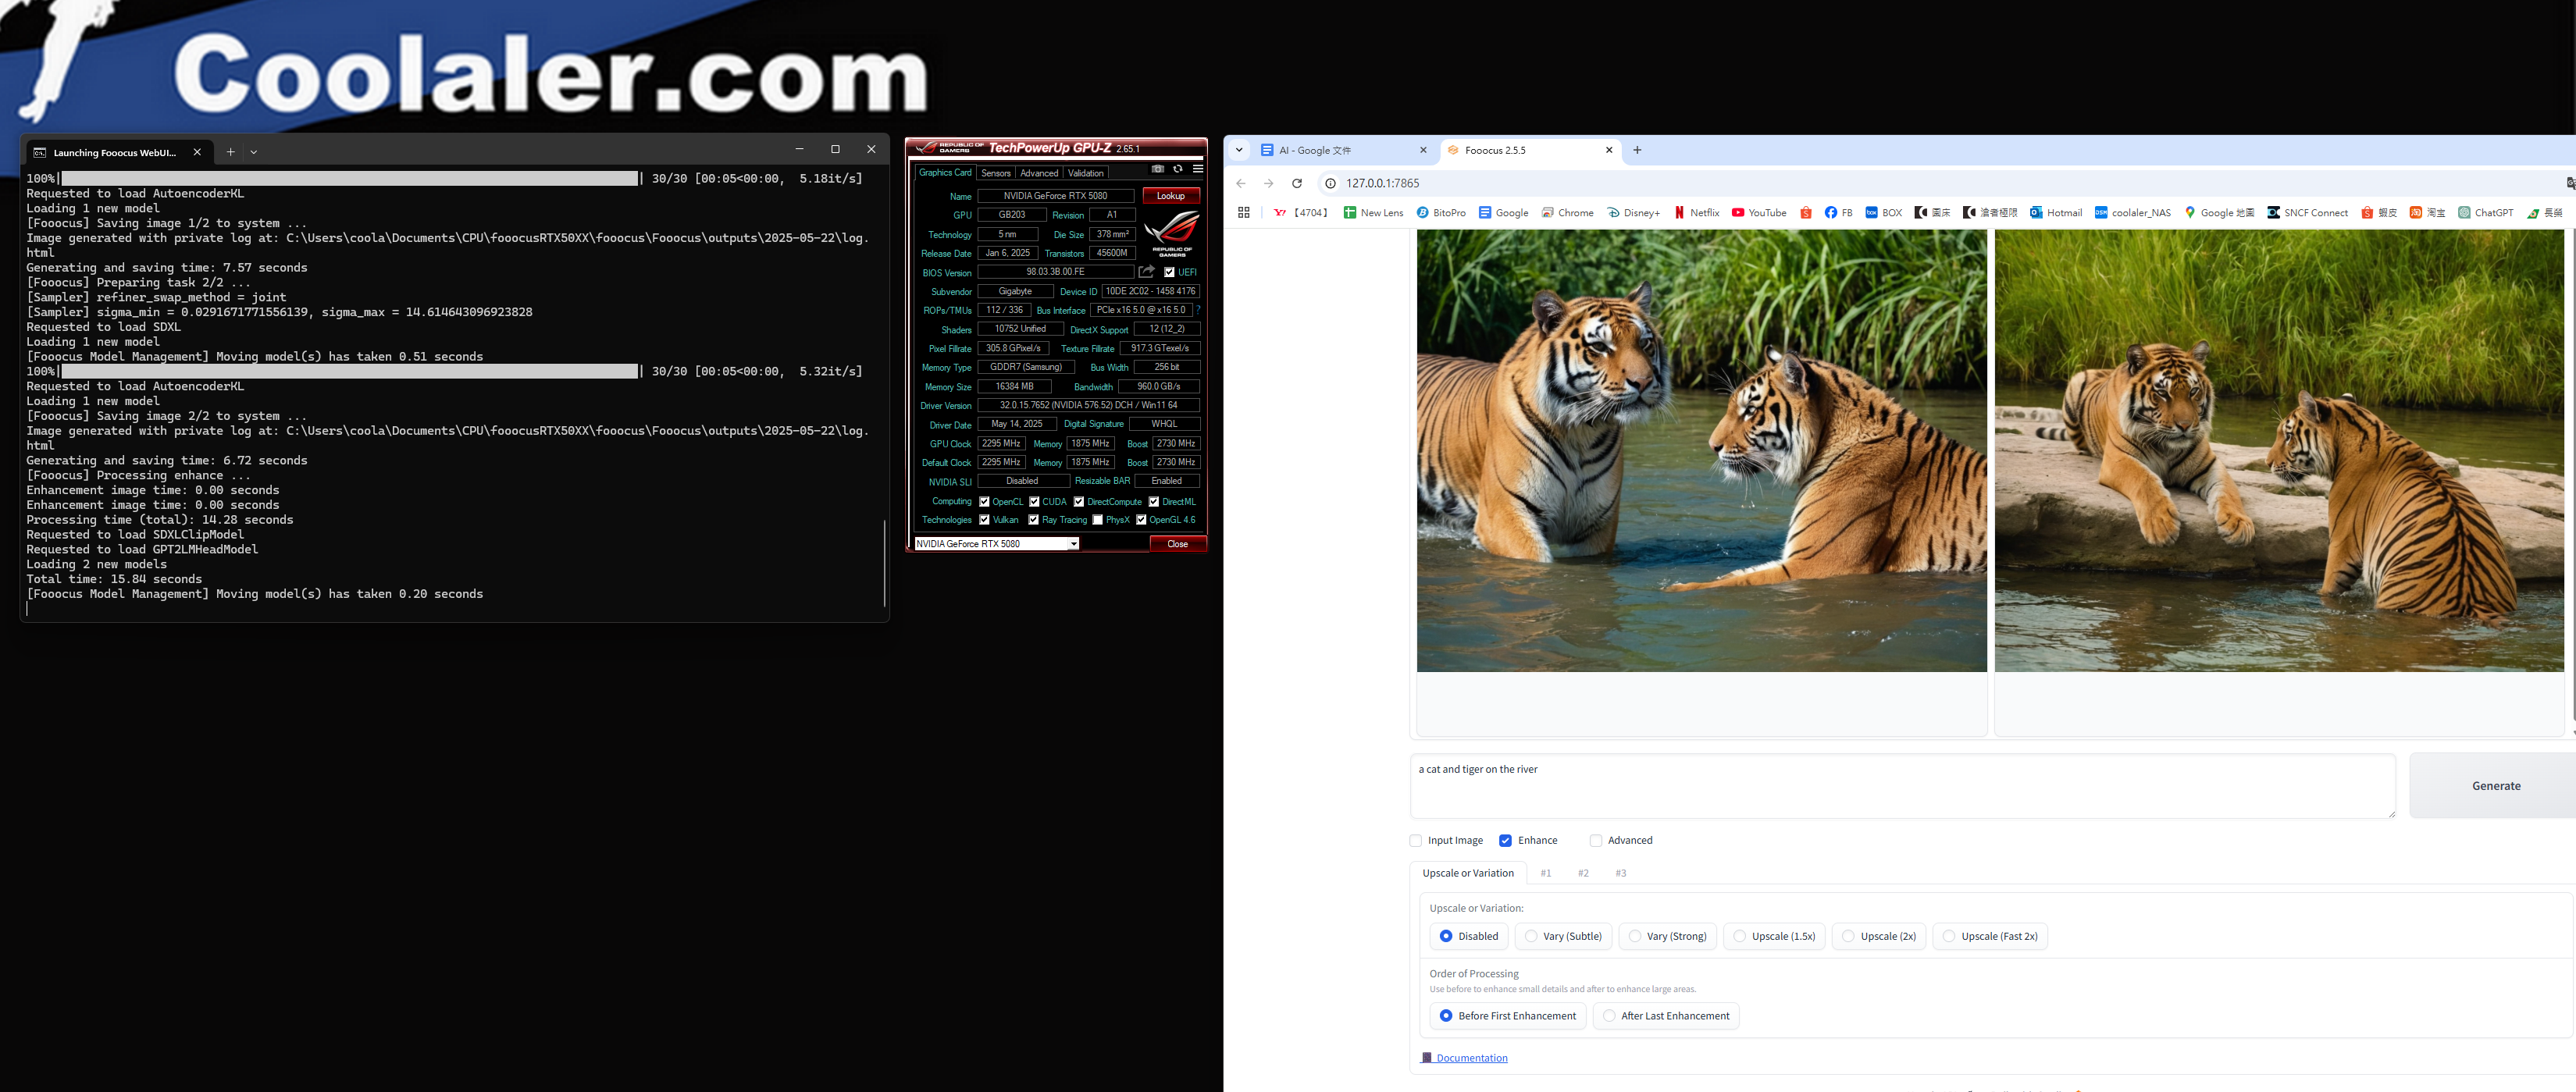Viewport: 2576px width, 1092px height.
Task: Open a new terminal tab with plus
Action: click(230, 152)
